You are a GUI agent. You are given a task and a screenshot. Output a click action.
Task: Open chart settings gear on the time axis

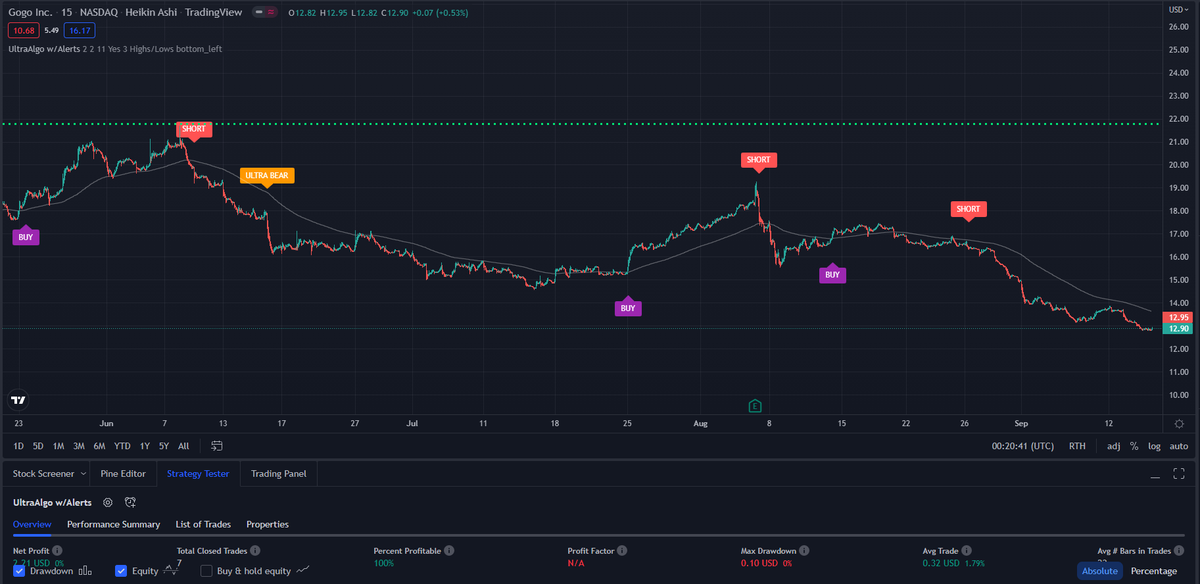tap(1179, 424)
